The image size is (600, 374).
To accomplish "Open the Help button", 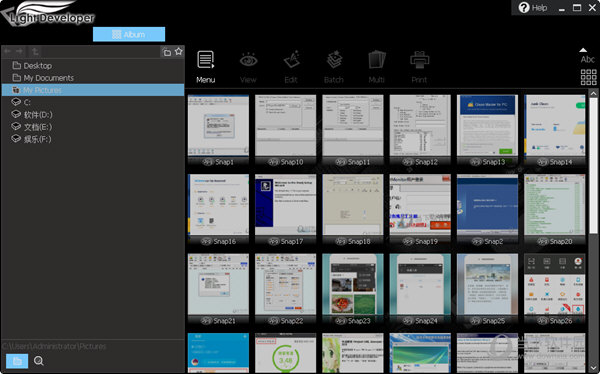I will click(x=533, y=8).
